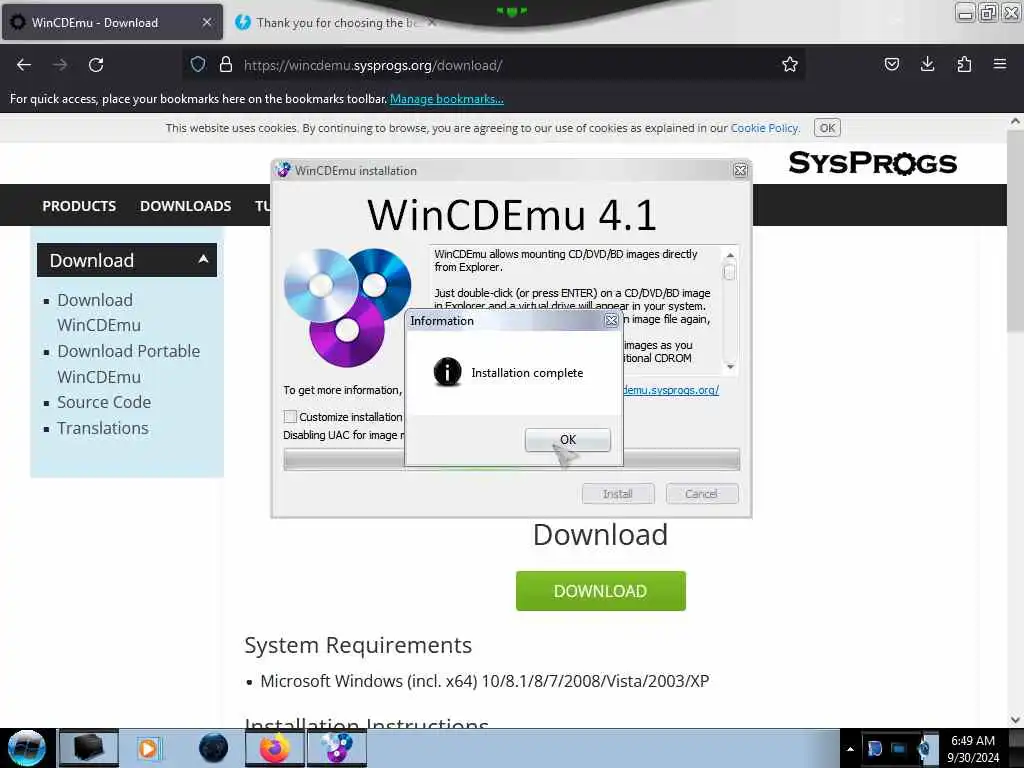Click OK in the Information dialog

(x=568, y=440)
